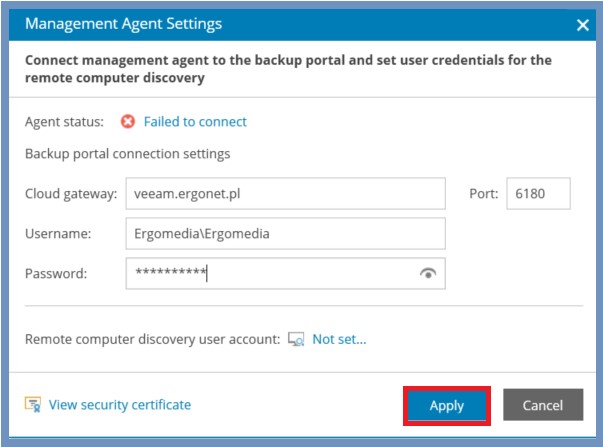
Task: Click the Cloud gateway label
Action: [x=71, y=193]
